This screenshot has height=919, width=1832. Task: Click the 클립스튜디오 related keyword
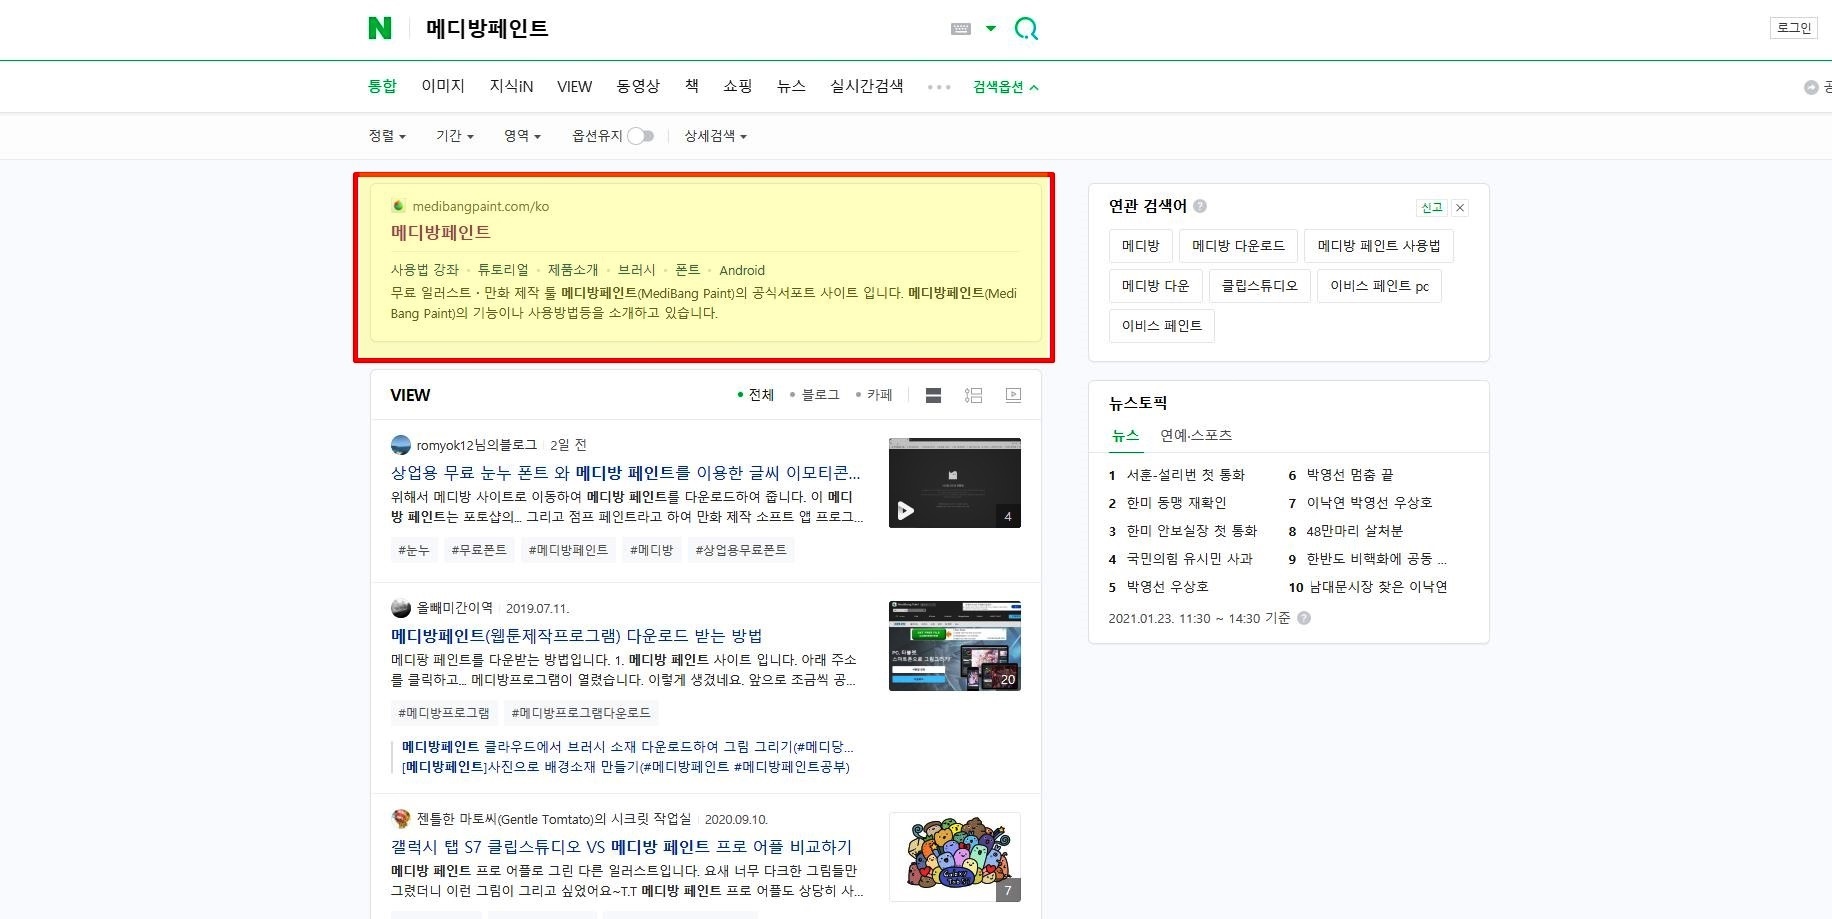click(1259, 286)
